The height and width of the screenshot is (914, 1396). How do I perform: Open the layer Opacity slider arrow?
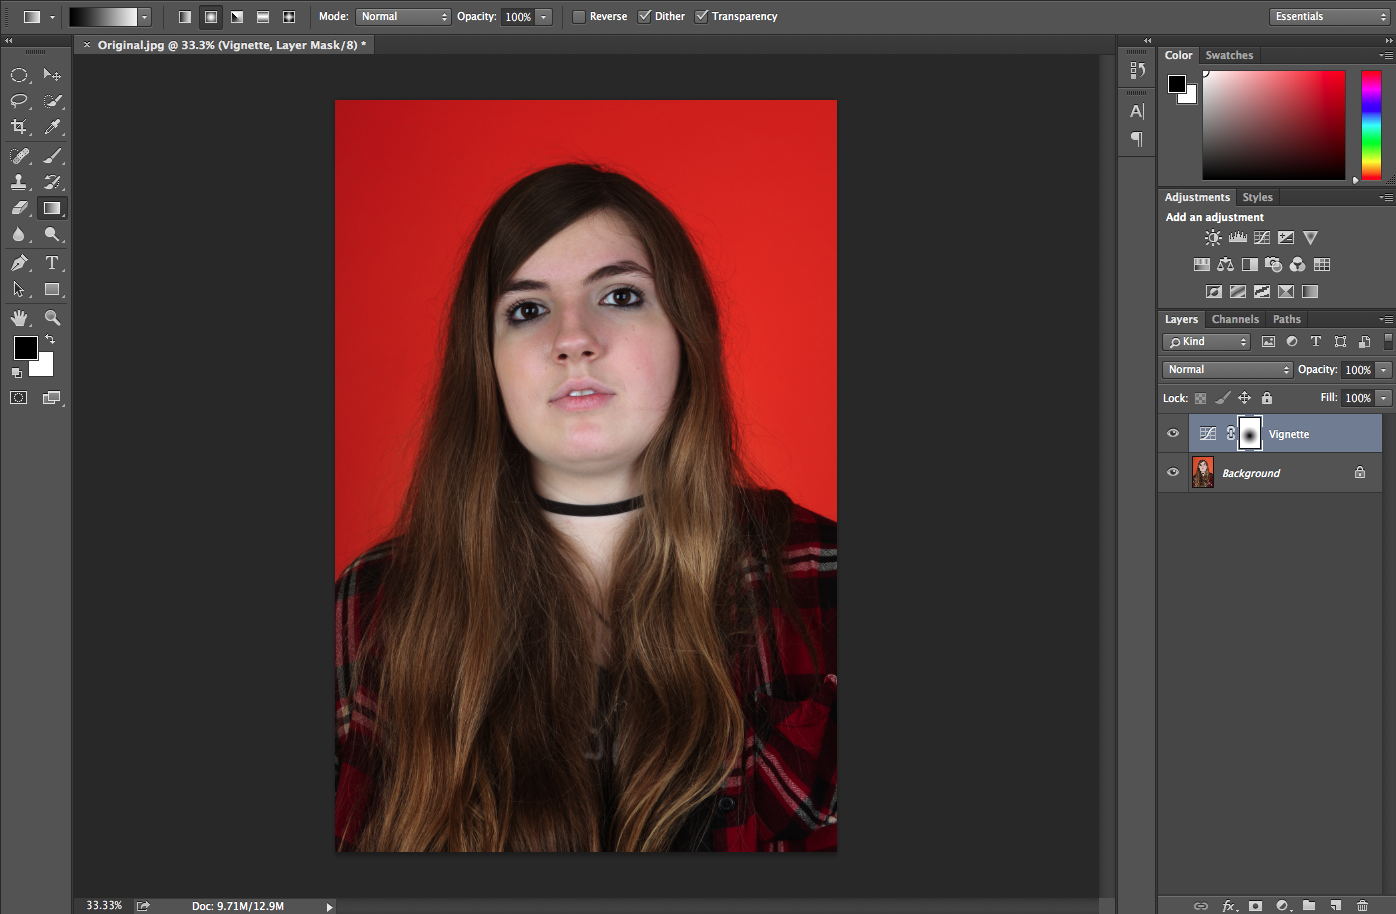(1384, 370)
